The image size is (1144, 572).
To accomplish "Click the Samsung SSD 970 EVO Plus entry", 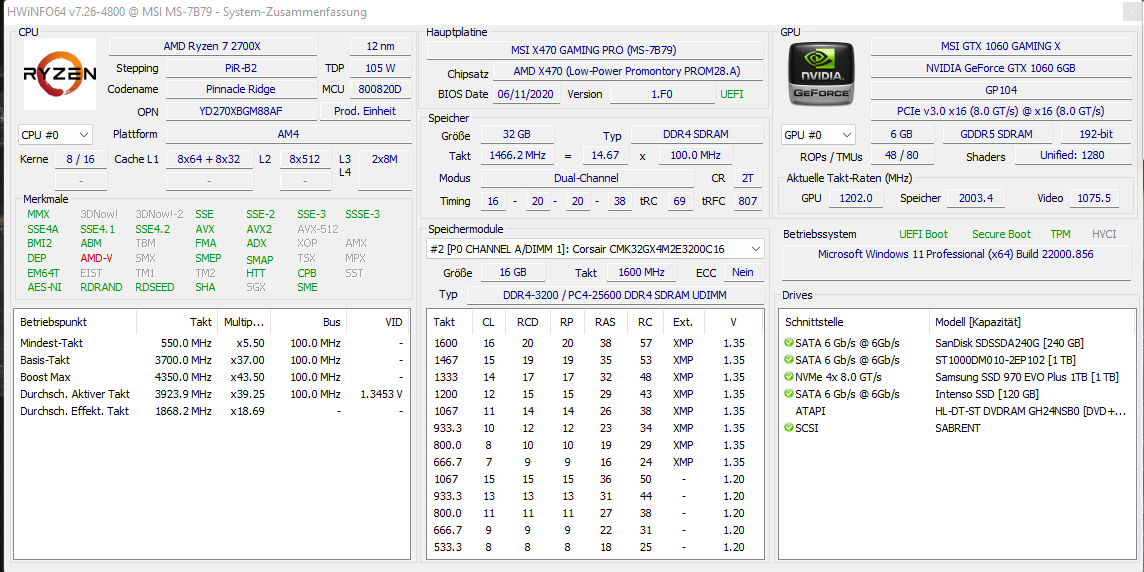I will (x=1026, y=377).
